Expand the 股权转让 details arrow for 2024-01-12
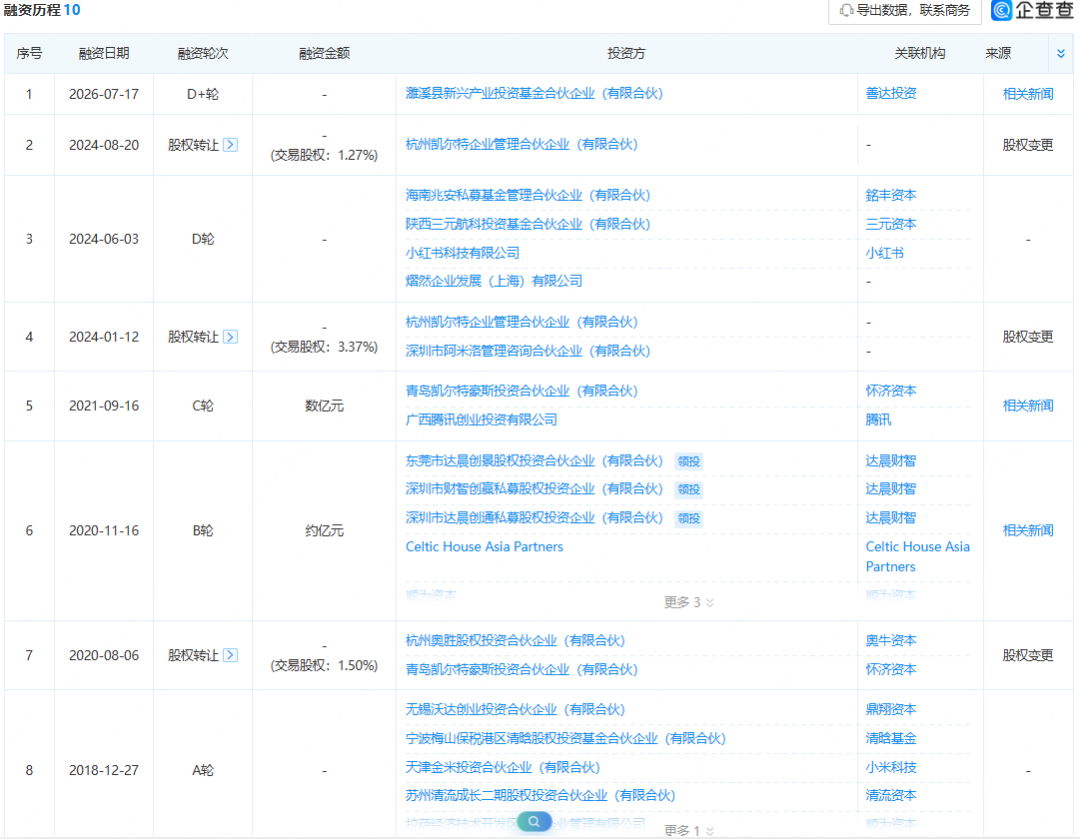Image resolution: width=1080 pixels, height=839 pixels. [231, 337]
